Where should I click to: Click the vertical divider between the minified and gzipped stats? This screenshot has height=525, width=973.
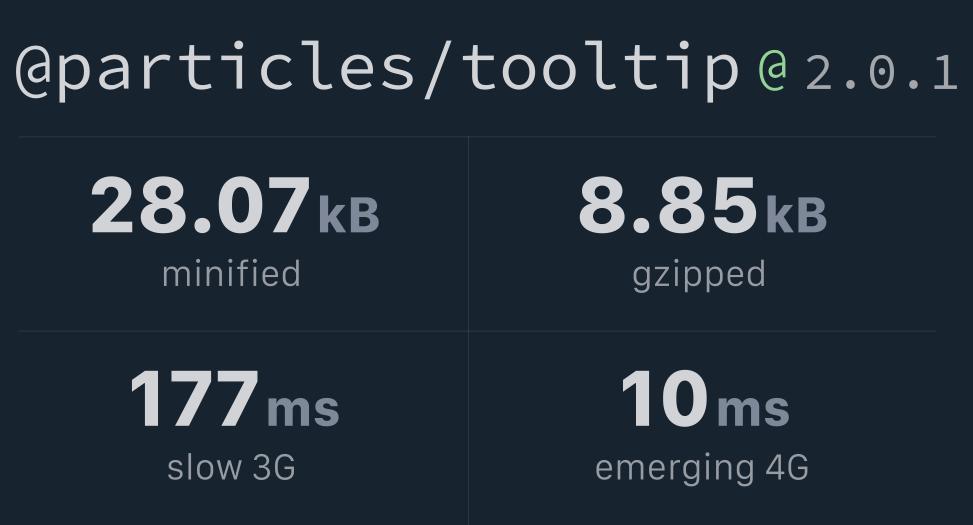point(469,233)
